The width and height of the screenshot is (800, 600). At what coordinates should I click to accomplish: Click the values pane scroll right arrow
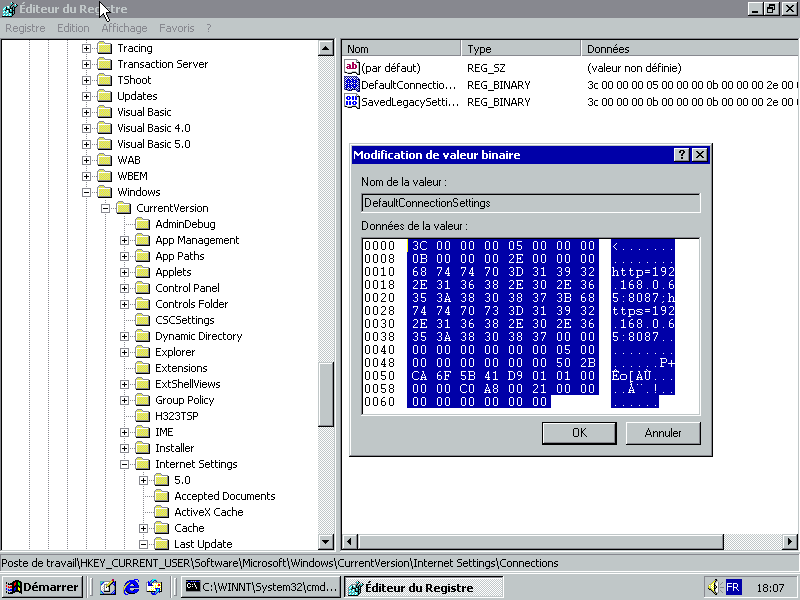click(790, 541)
